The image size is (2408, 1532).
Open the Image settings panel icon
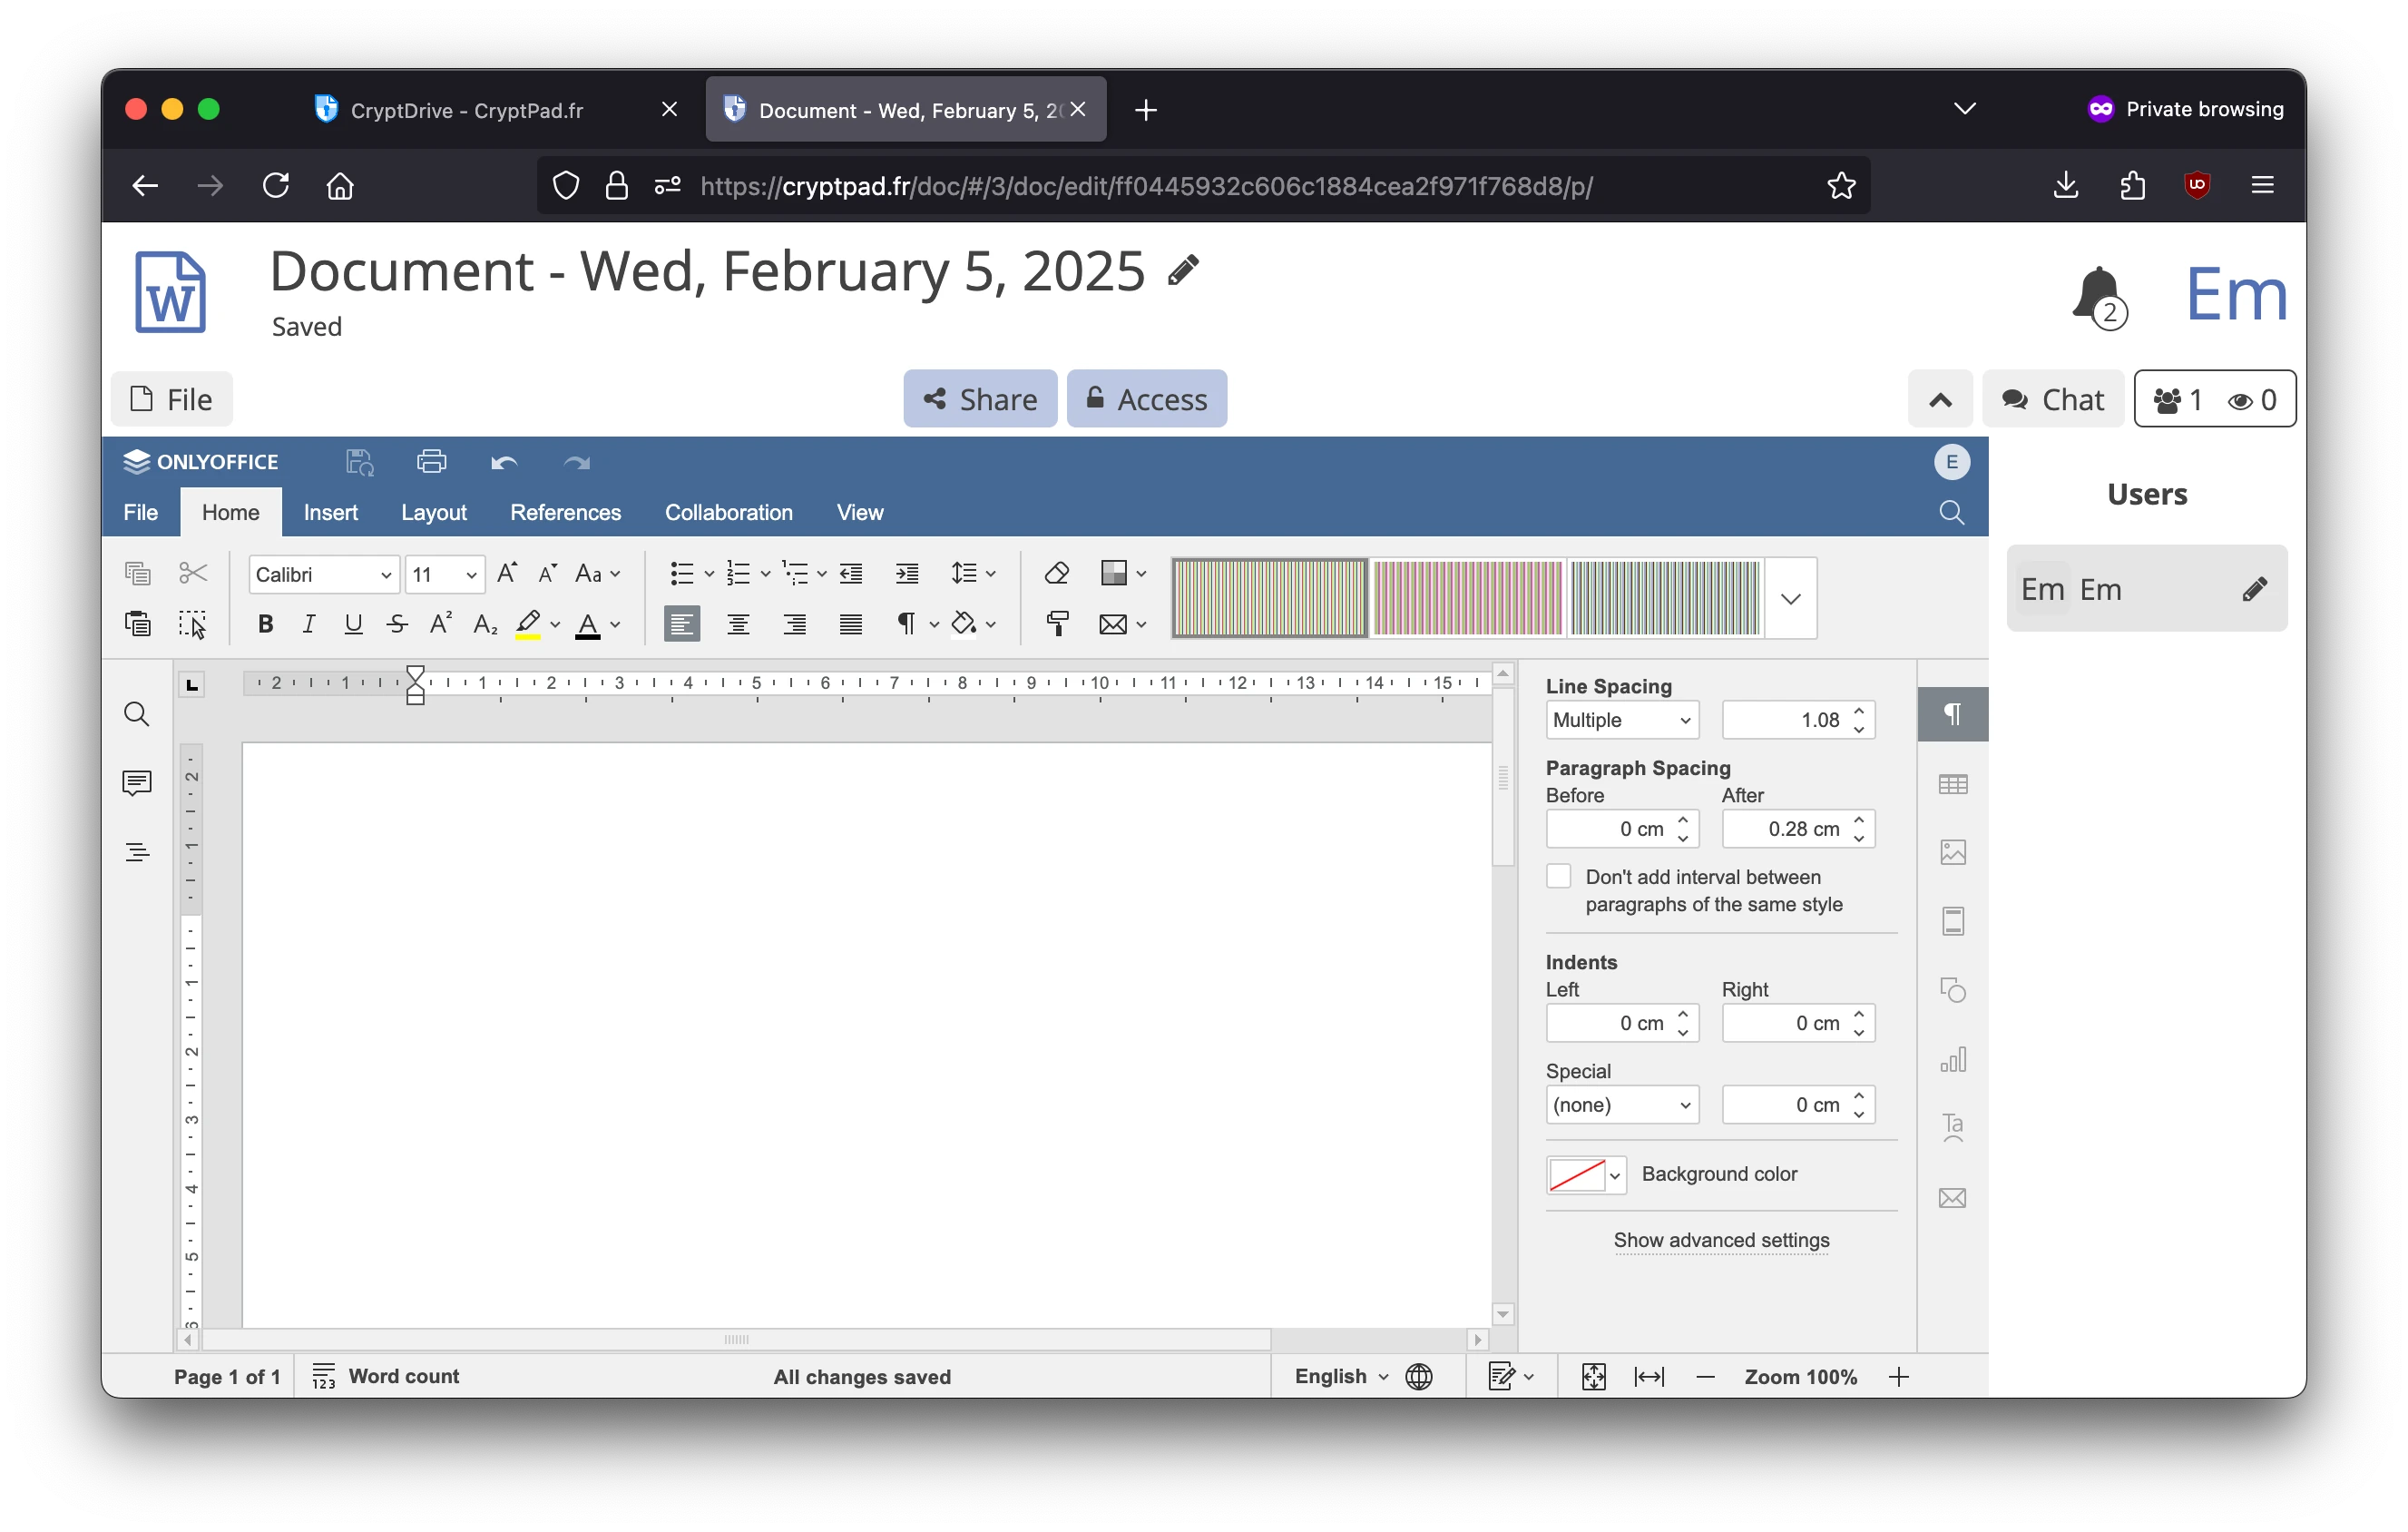pyautogui.click(x=1952, y=851)
